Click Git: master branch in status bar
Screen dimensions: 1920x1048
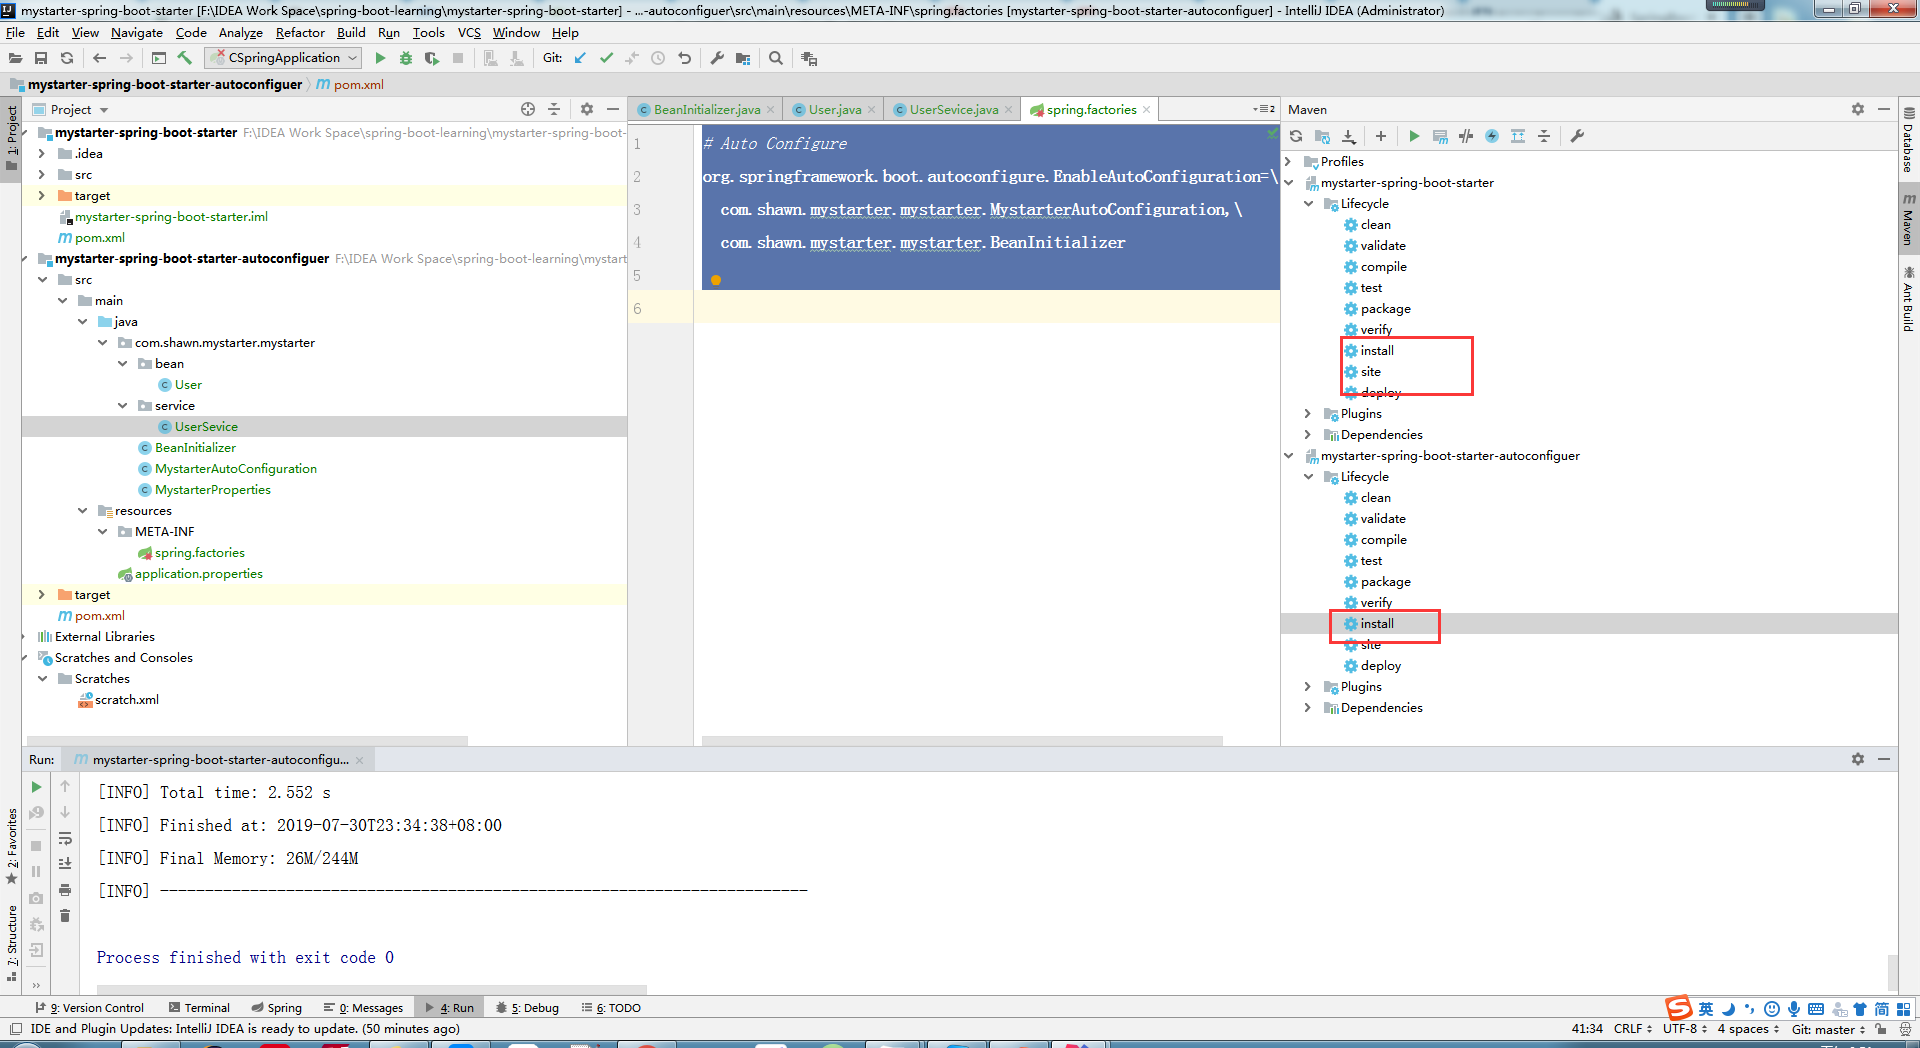(x=1827, y=1029)
